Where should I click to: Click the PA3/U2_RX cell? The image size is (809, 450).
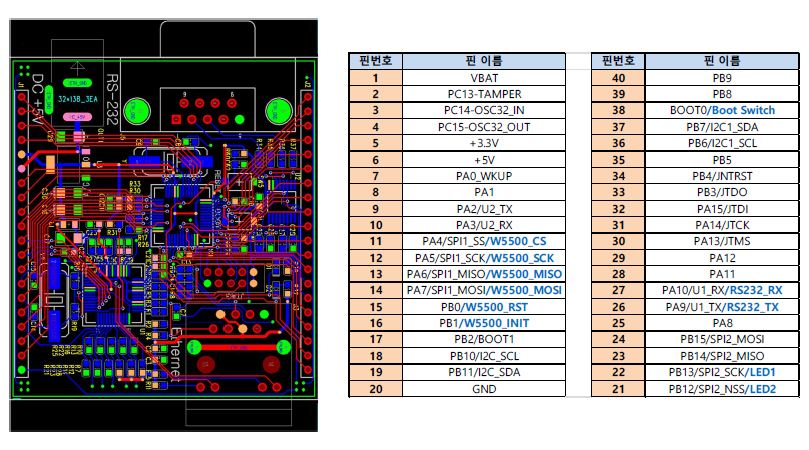click(484, 225)
